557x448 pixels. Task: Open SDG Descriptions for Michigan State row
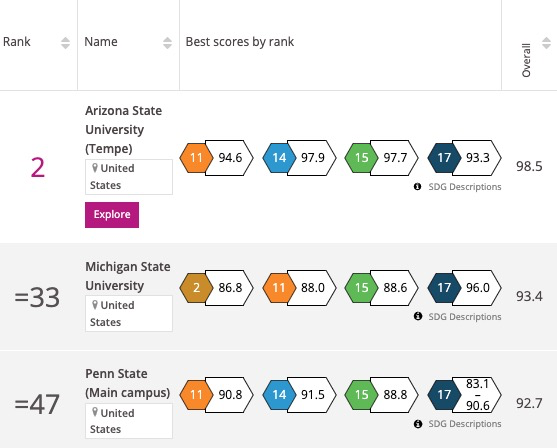point(465,317)
